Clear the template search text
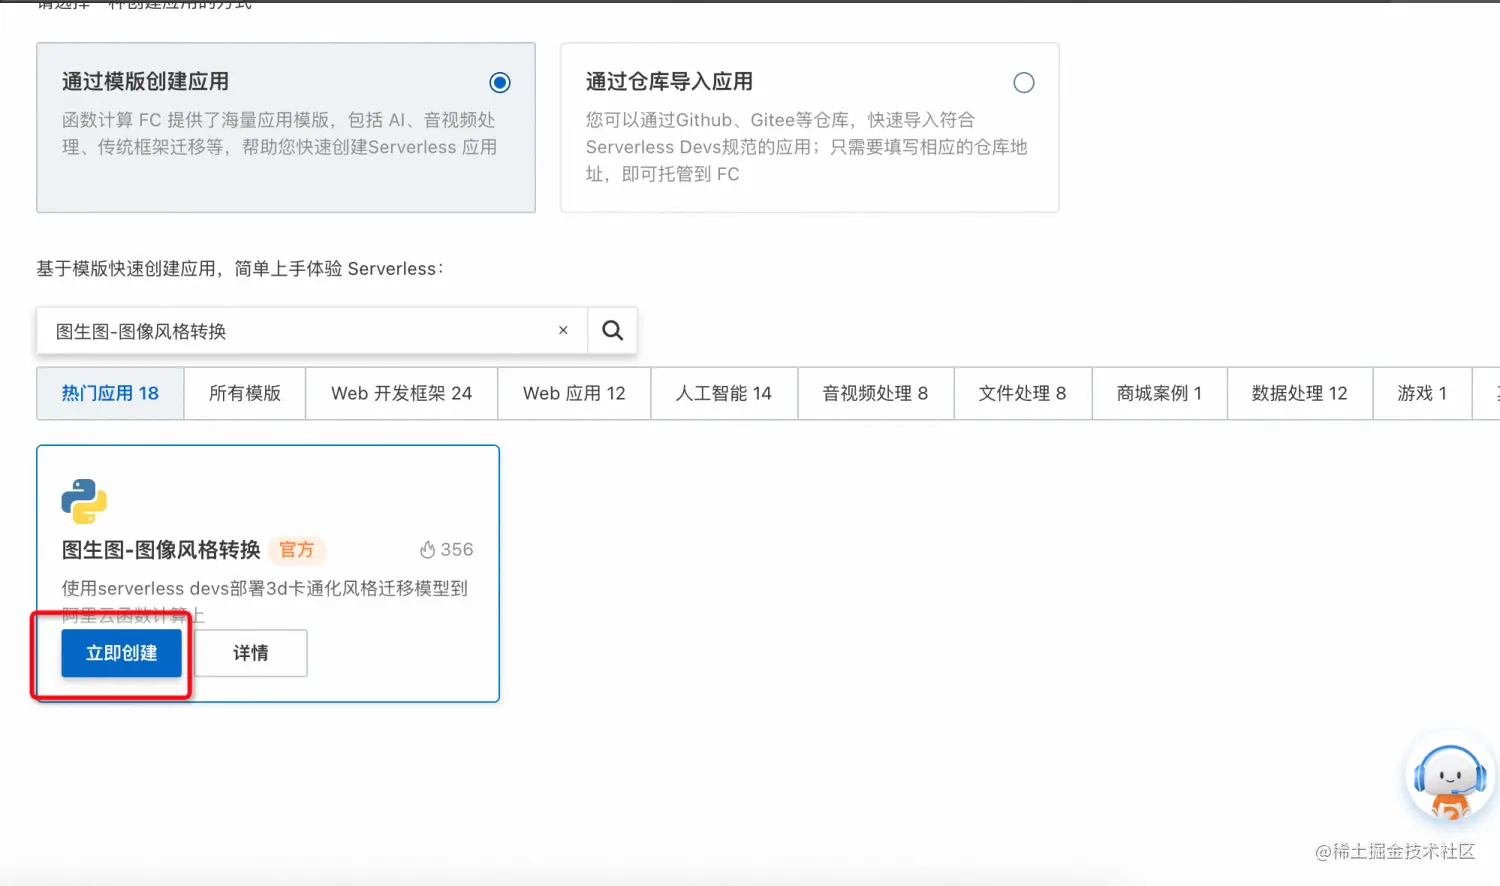The width and height of the screenshot is (1500, 886). (563, 330)
